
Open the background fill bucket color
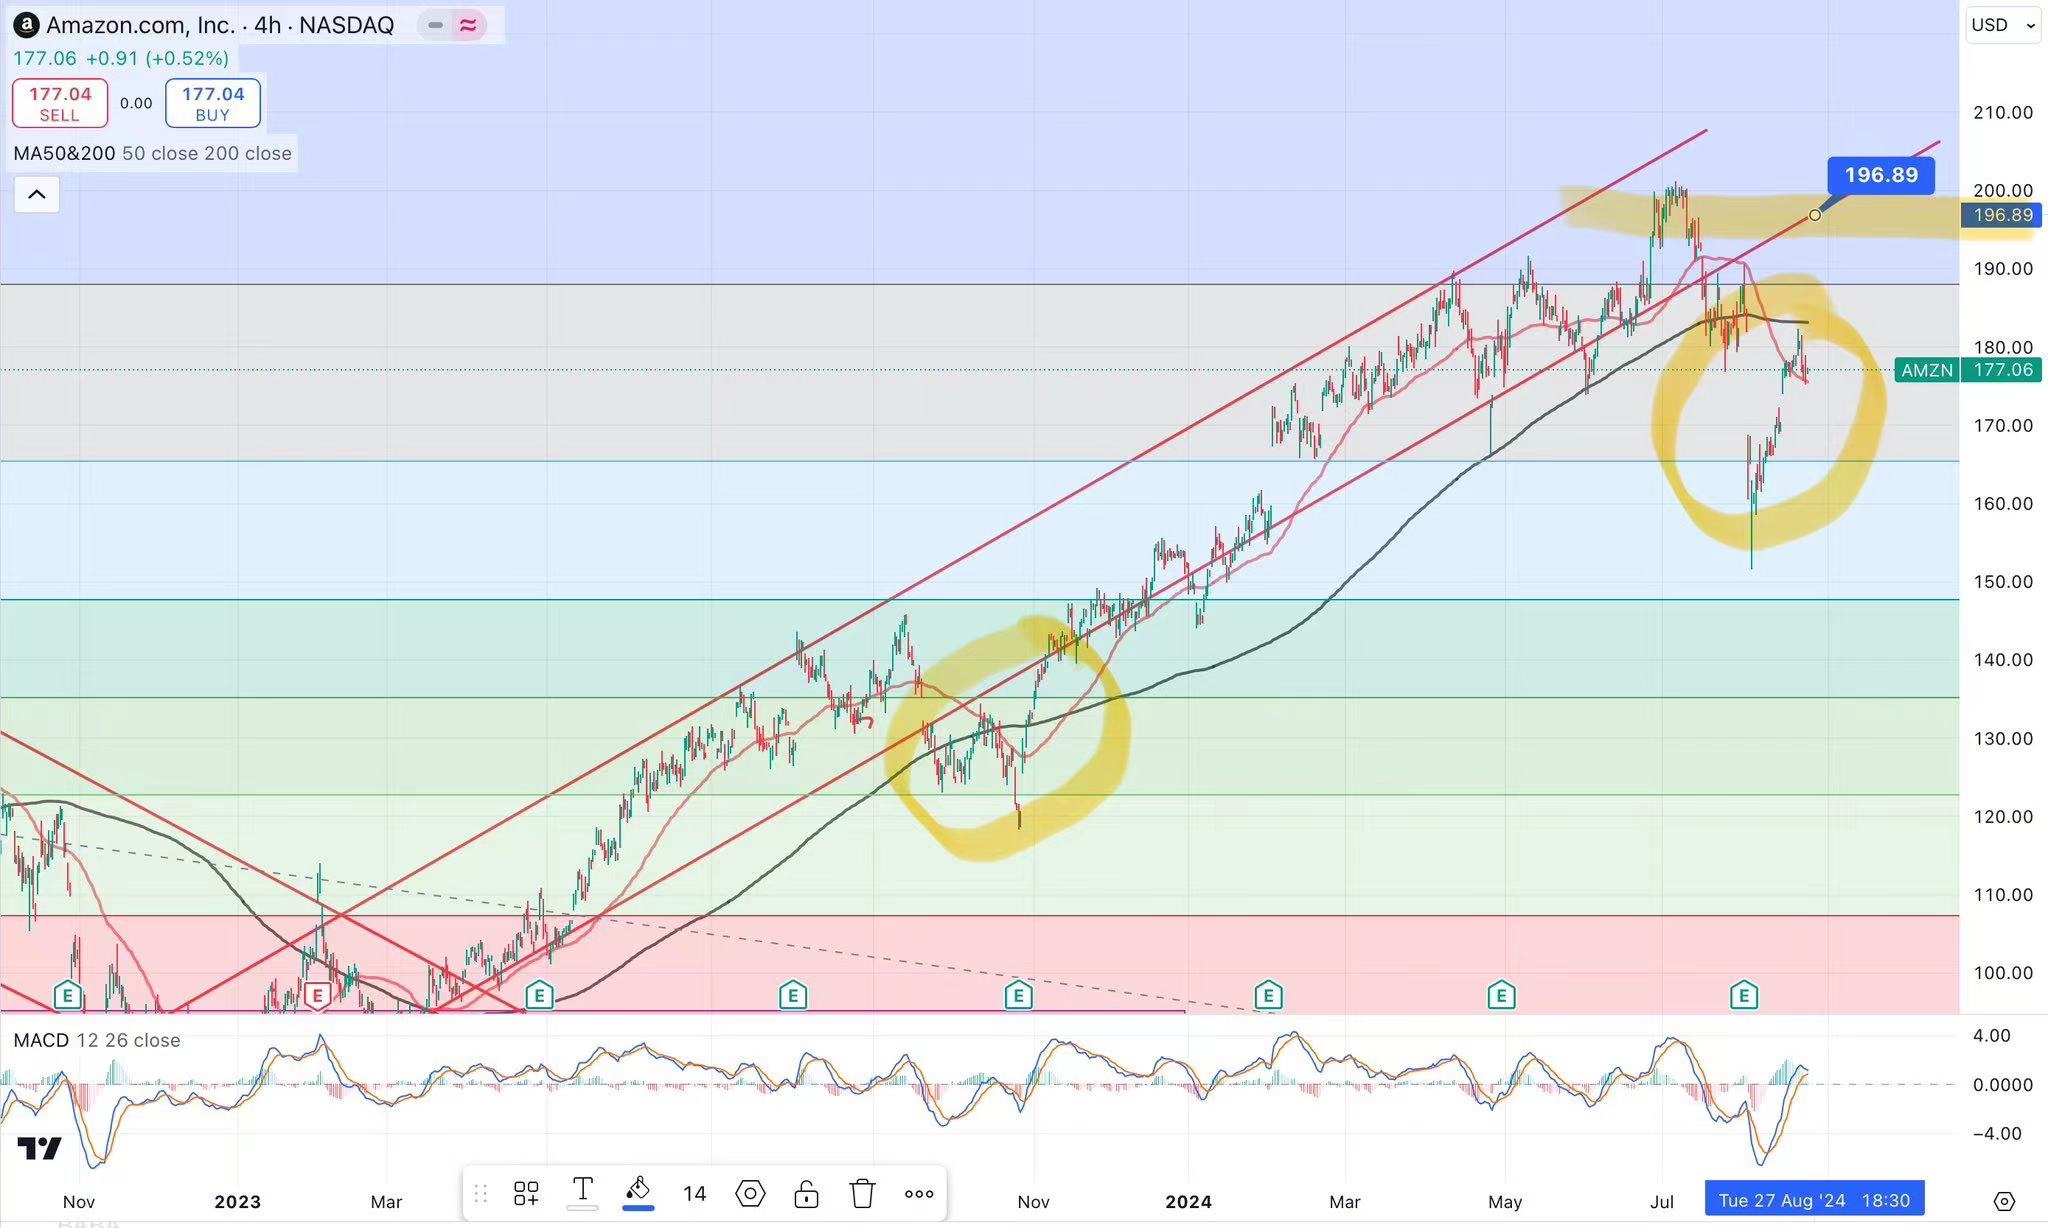638,1192
